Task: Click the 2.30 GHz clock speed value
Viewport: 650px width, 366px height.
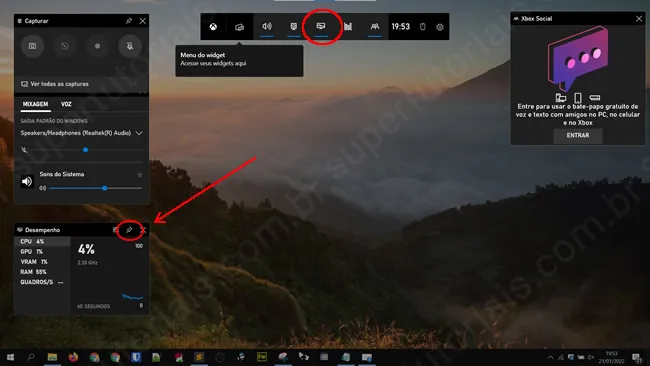Action: pyautogui.click(x=87, y=263)
